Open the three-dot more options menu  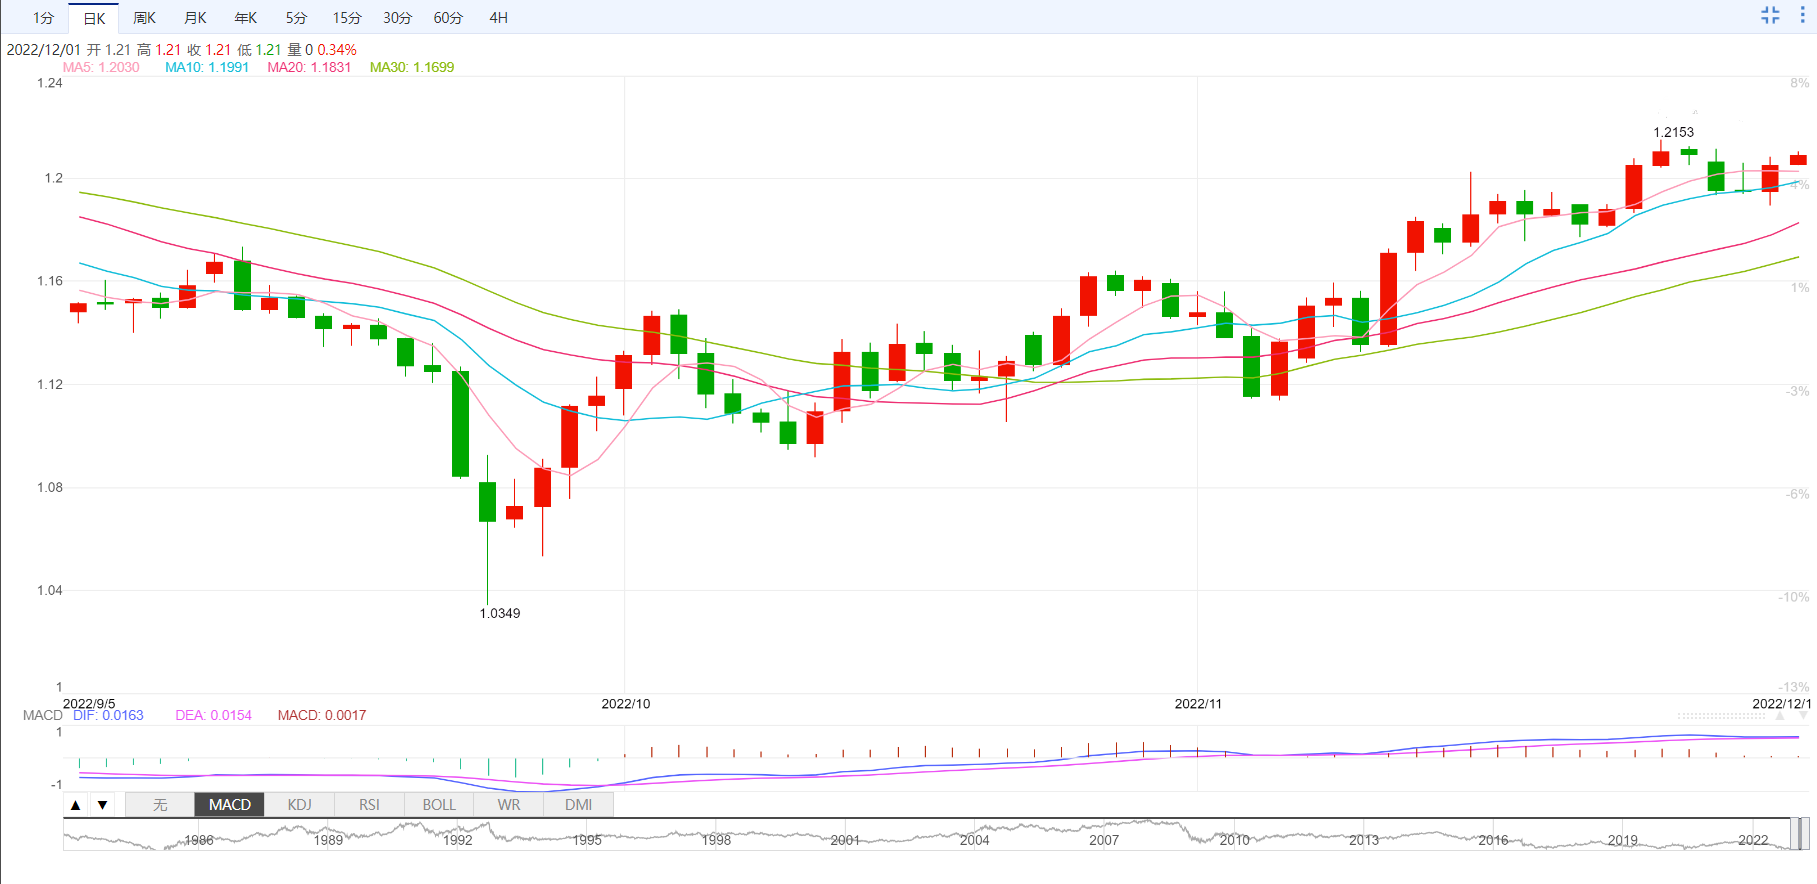1802,15
